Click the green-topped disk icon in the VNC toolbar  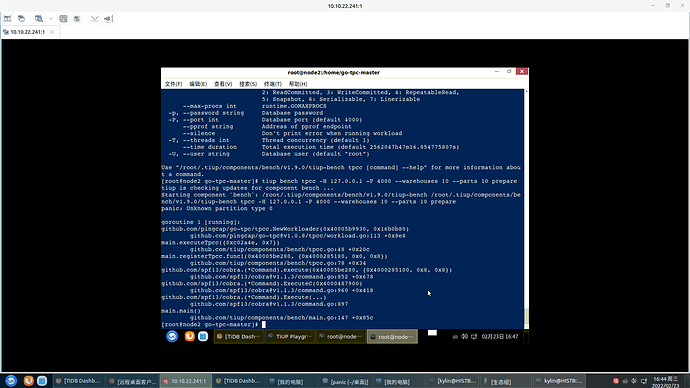tap(77, 18)
